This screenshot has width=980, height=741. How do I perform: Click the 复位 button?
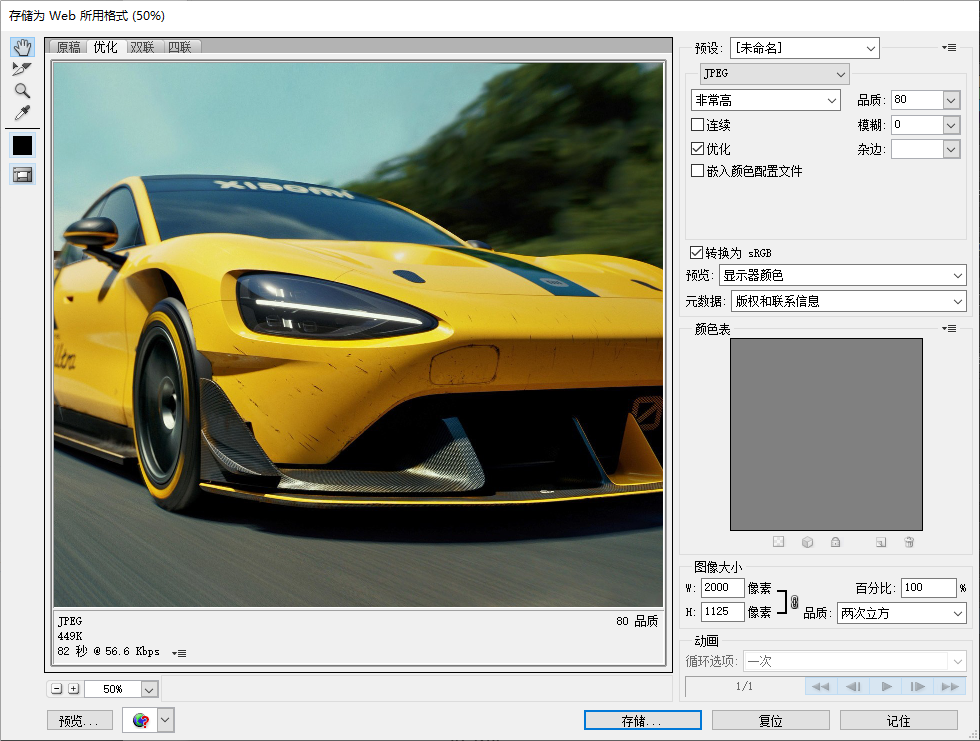click(770, 720)
